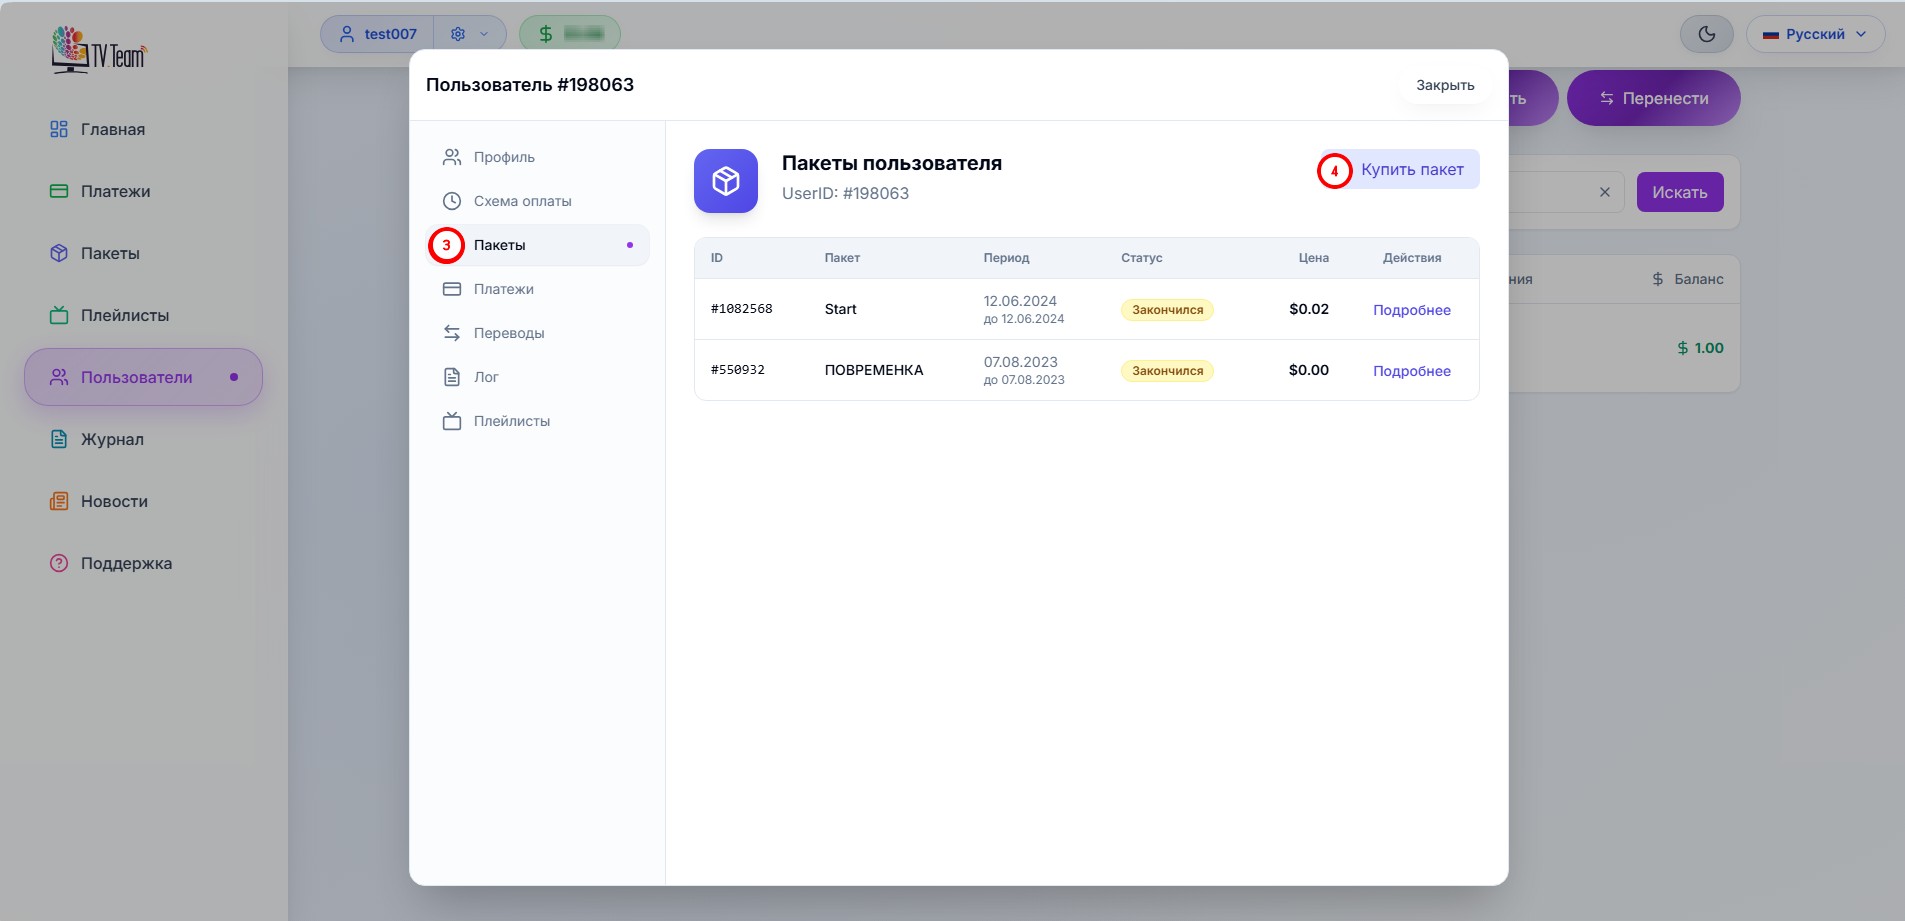Select Переводы in the dialog menu

[508, 333]
